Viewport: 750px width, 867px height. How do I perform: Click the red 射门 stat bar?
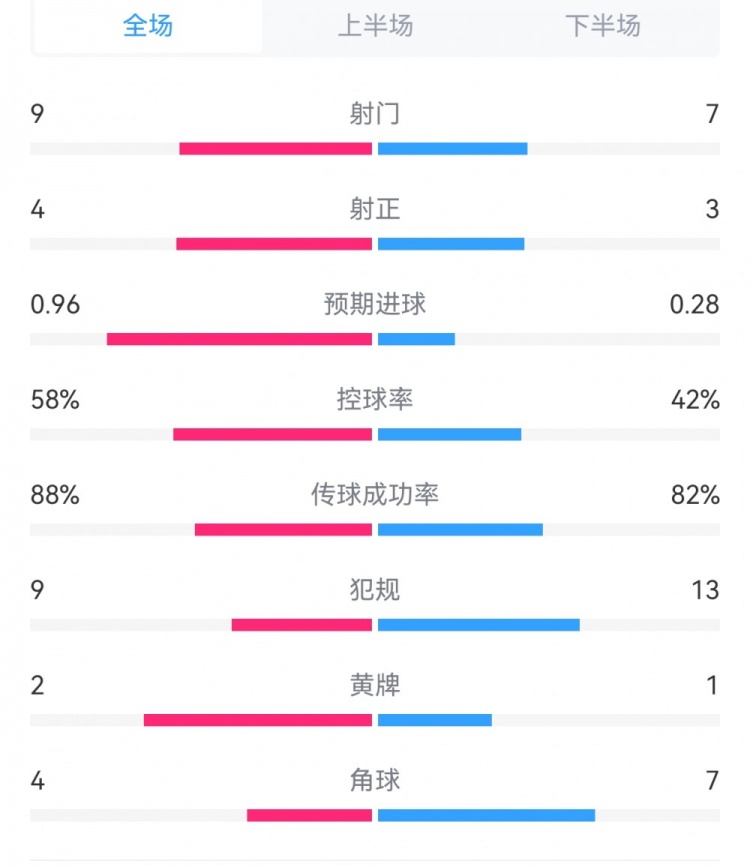275,146
